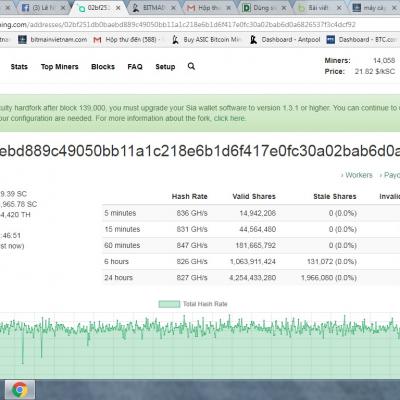
Task: Select valid shares value 44,564,480
Action: (258, 229)
